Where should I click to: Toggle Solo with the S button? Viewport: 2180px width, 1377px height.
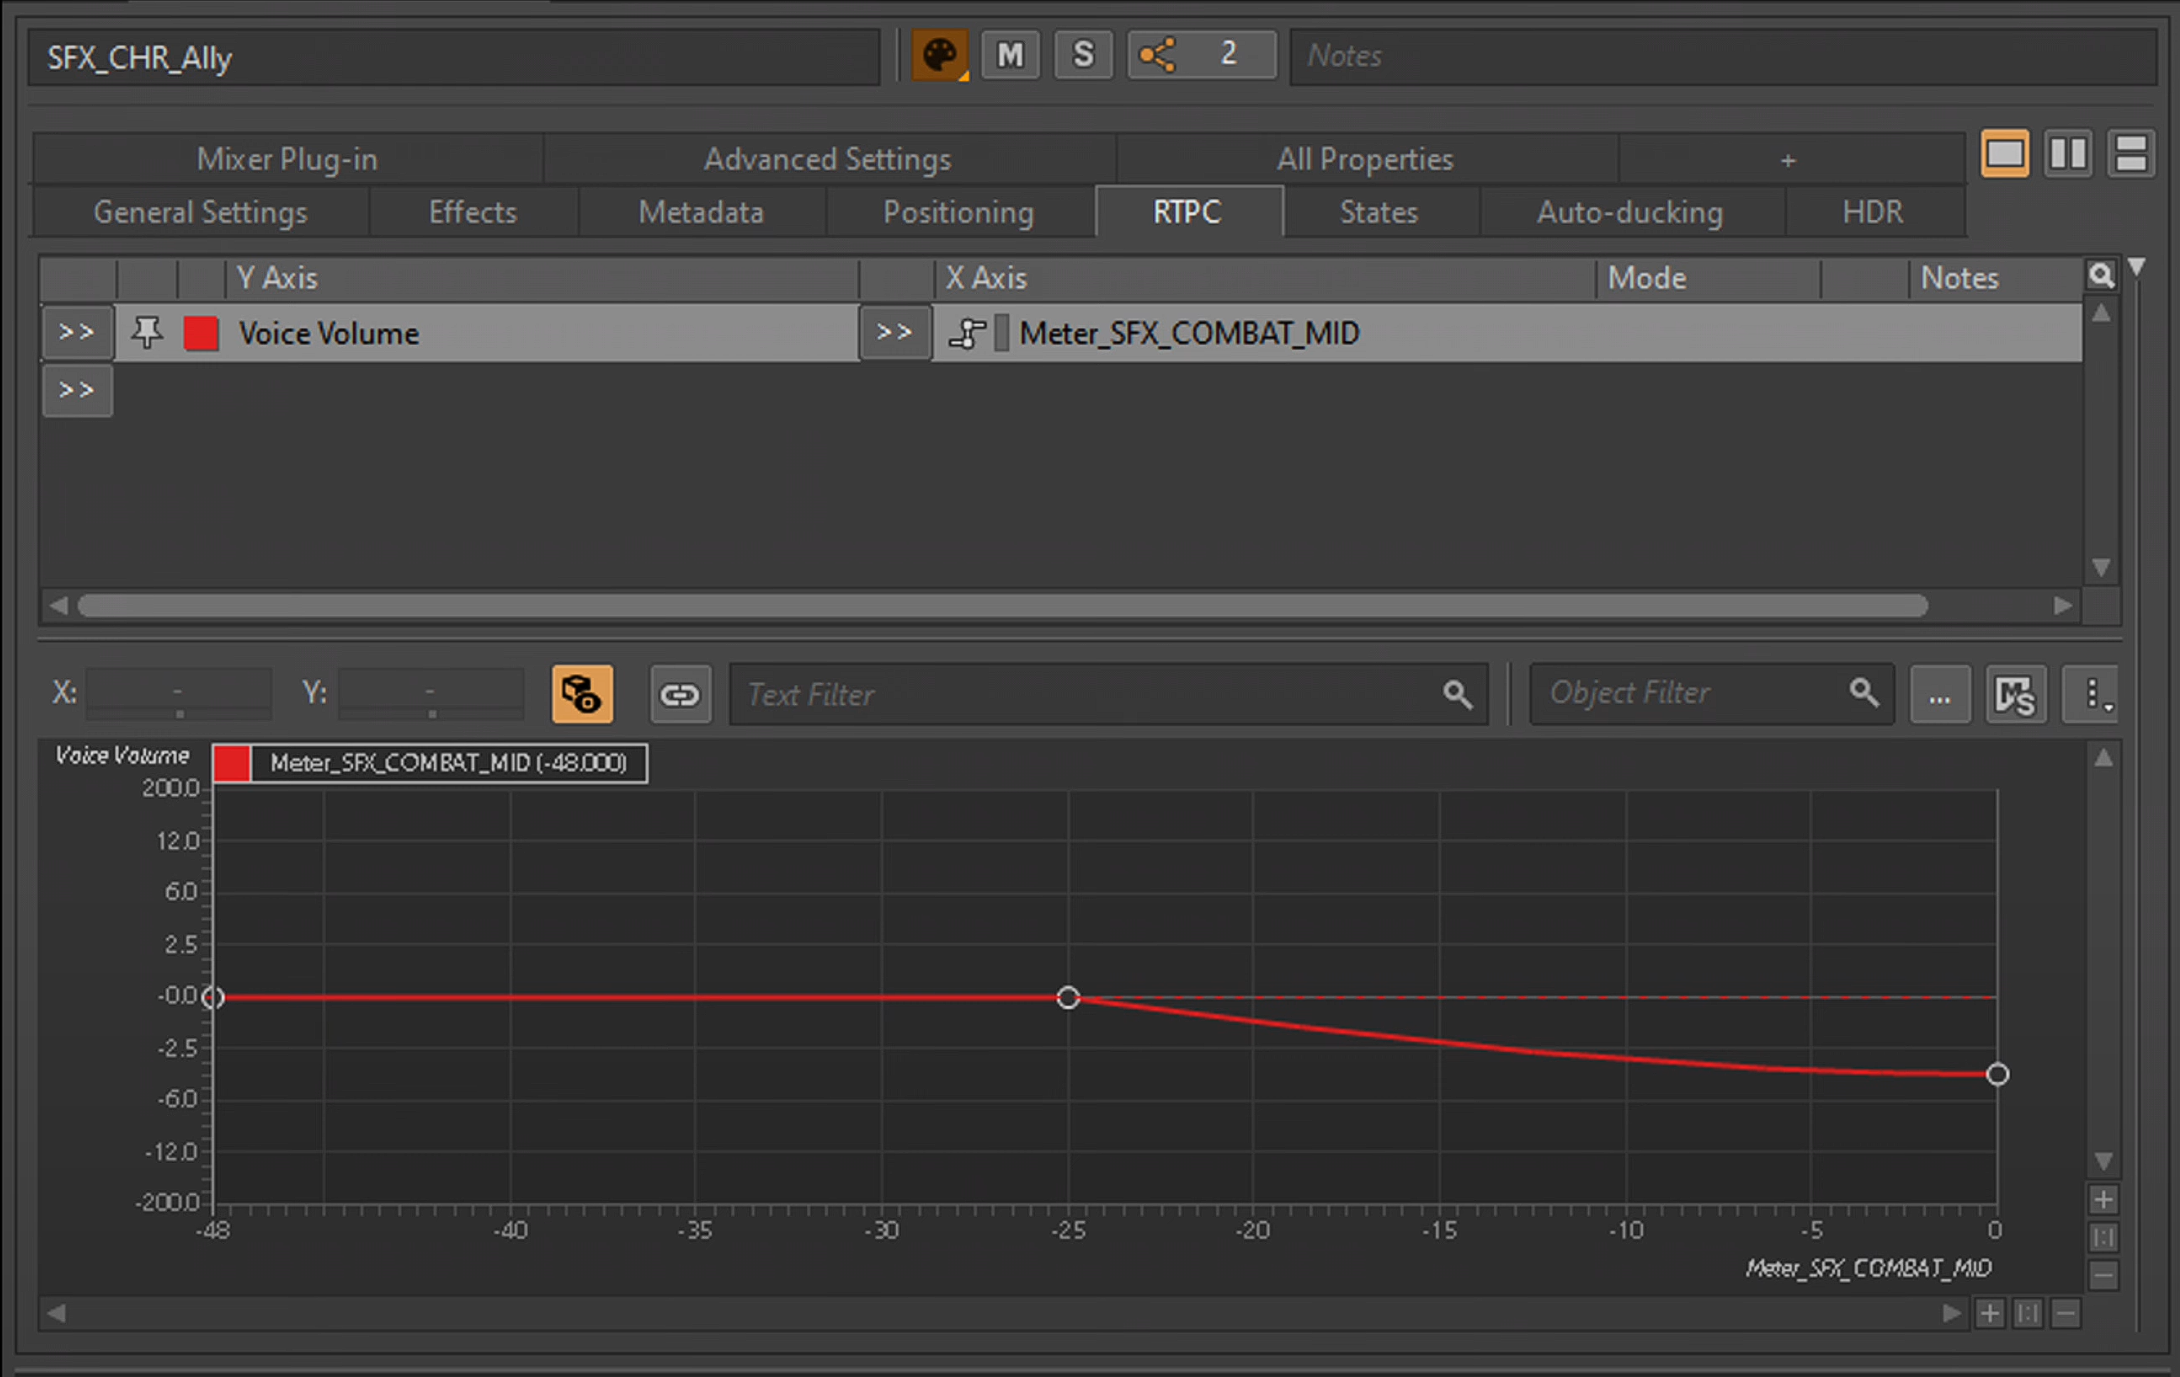[x=1082, y=55]
